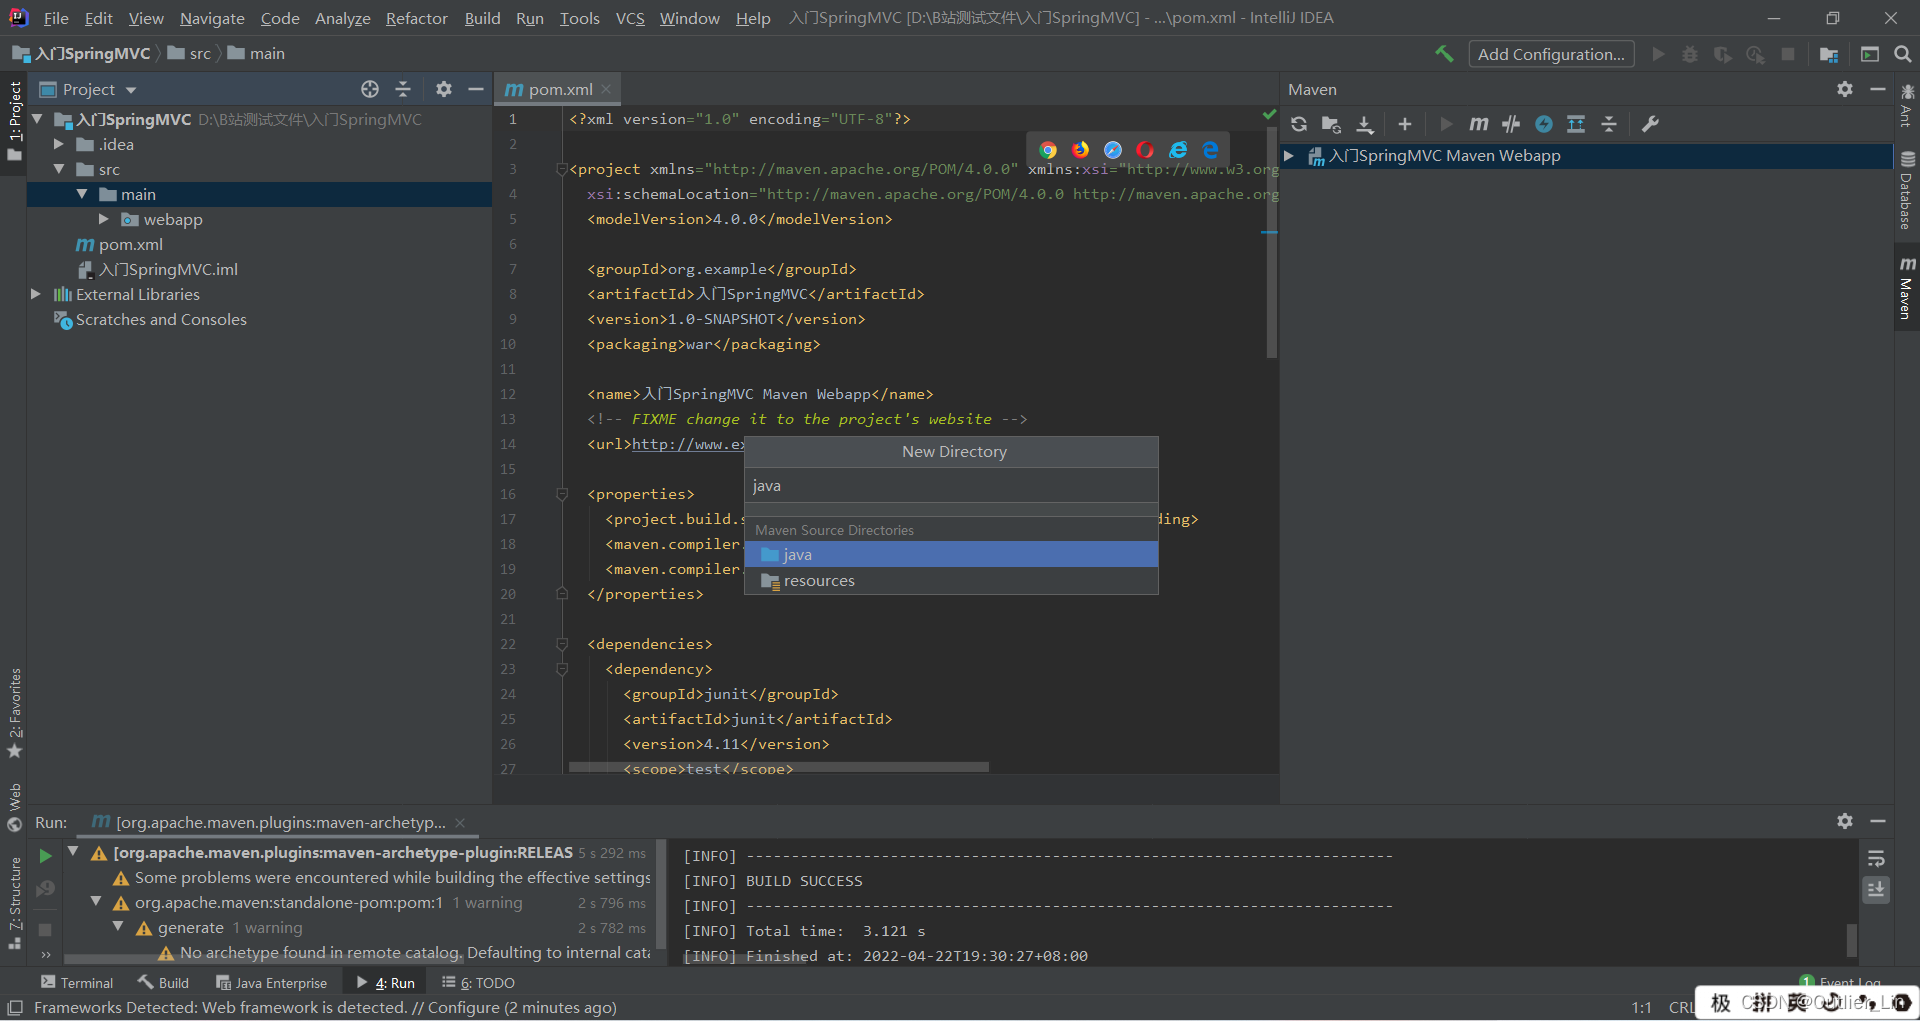
Task: Reimport all Maven projects
Action: (1298, 124)
